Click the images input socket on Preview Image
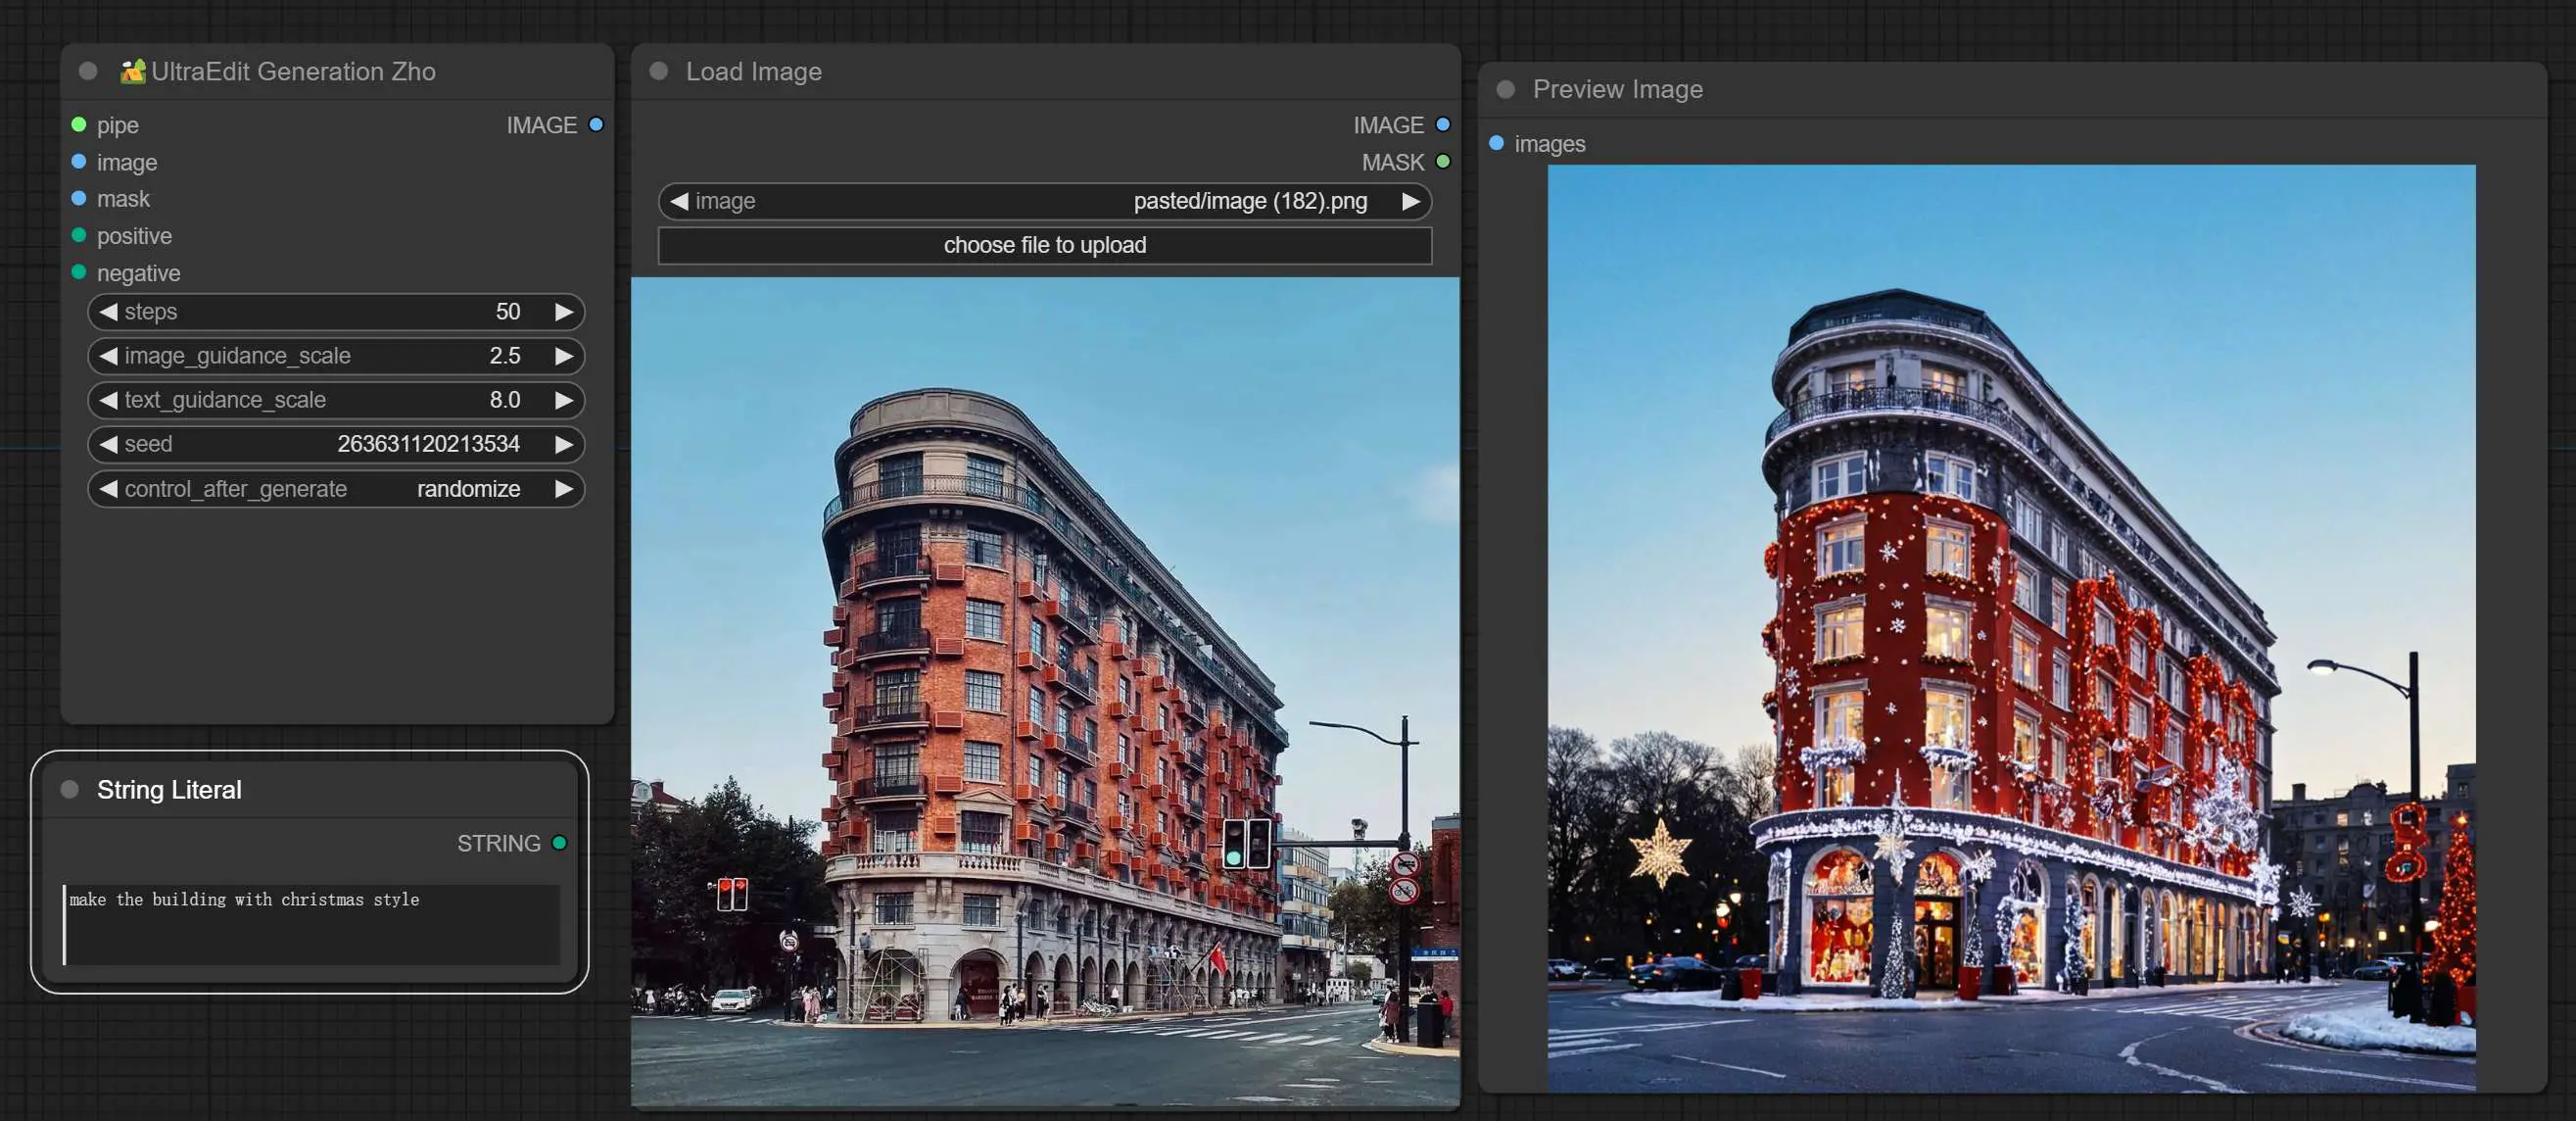 (x=1496, y=143)
